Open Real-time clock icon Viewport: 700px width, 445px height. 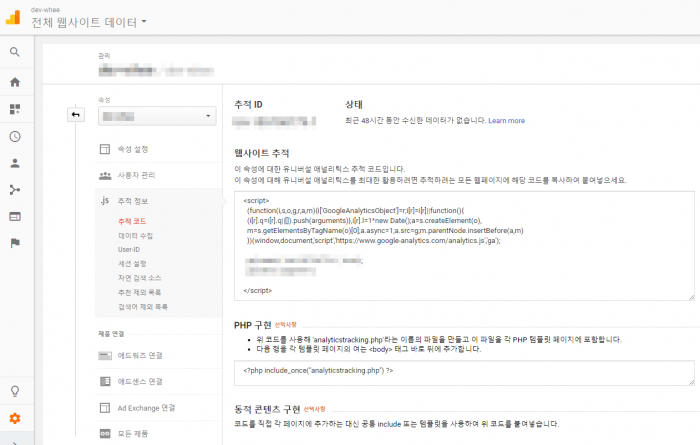(x=15, y=136)
